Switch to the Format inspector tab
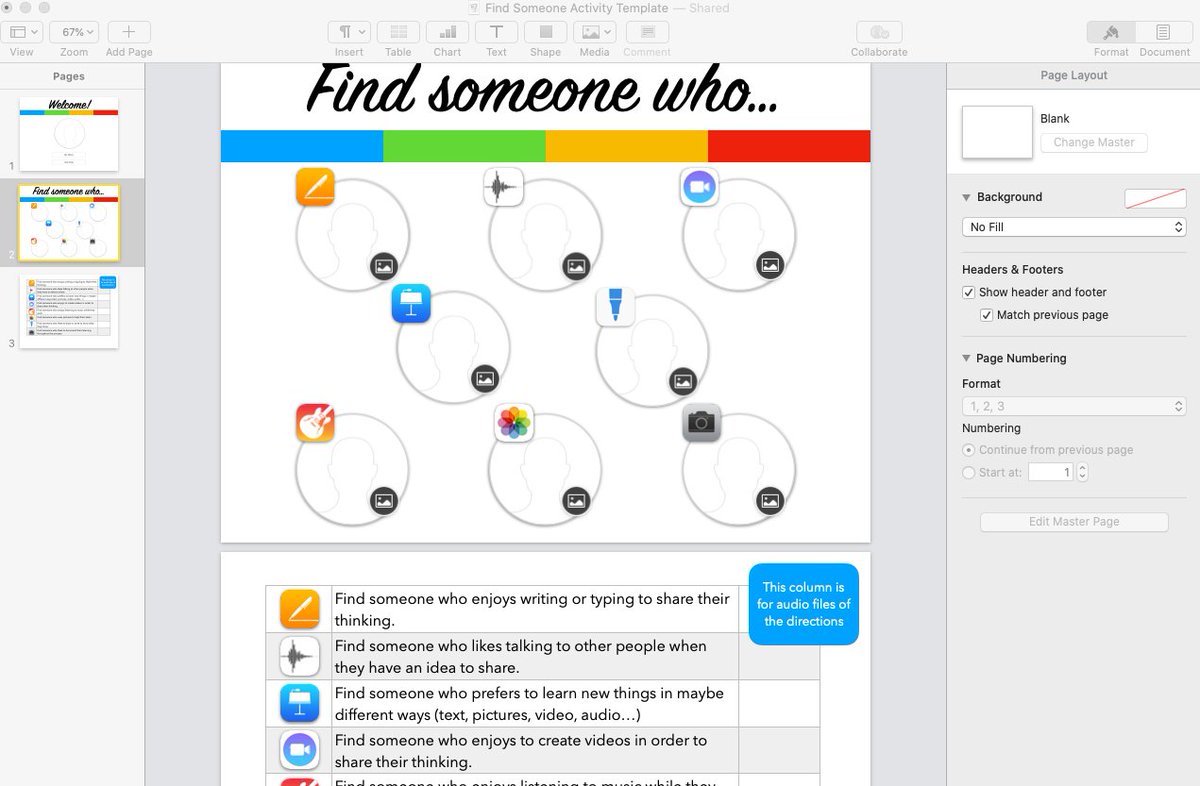The width and height of the screenshot is (1200, 786). point(1111,32)
